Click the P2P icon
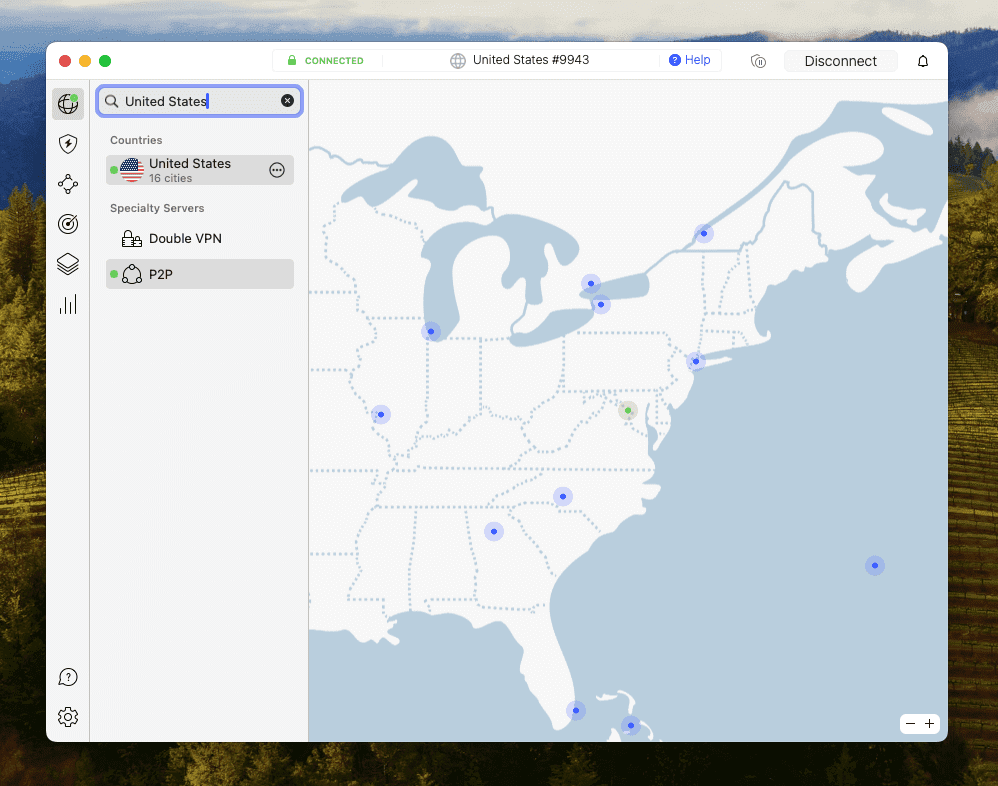 pos(132,274)
